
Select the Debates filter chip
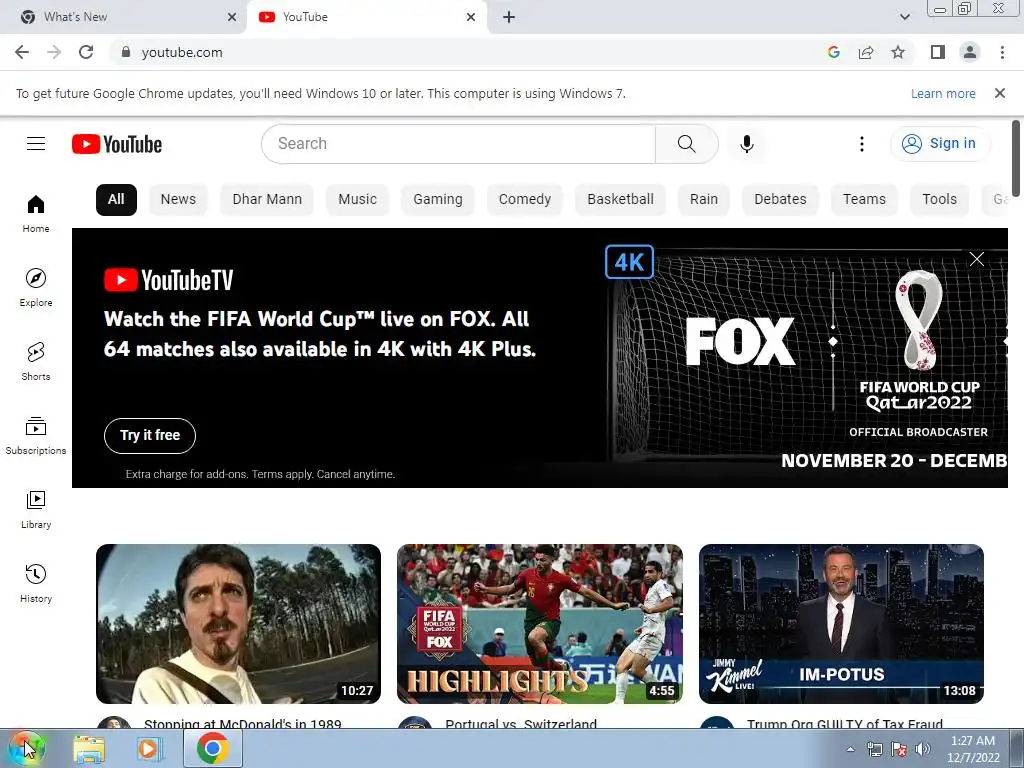pyautogui.click(x=780, y=200)
